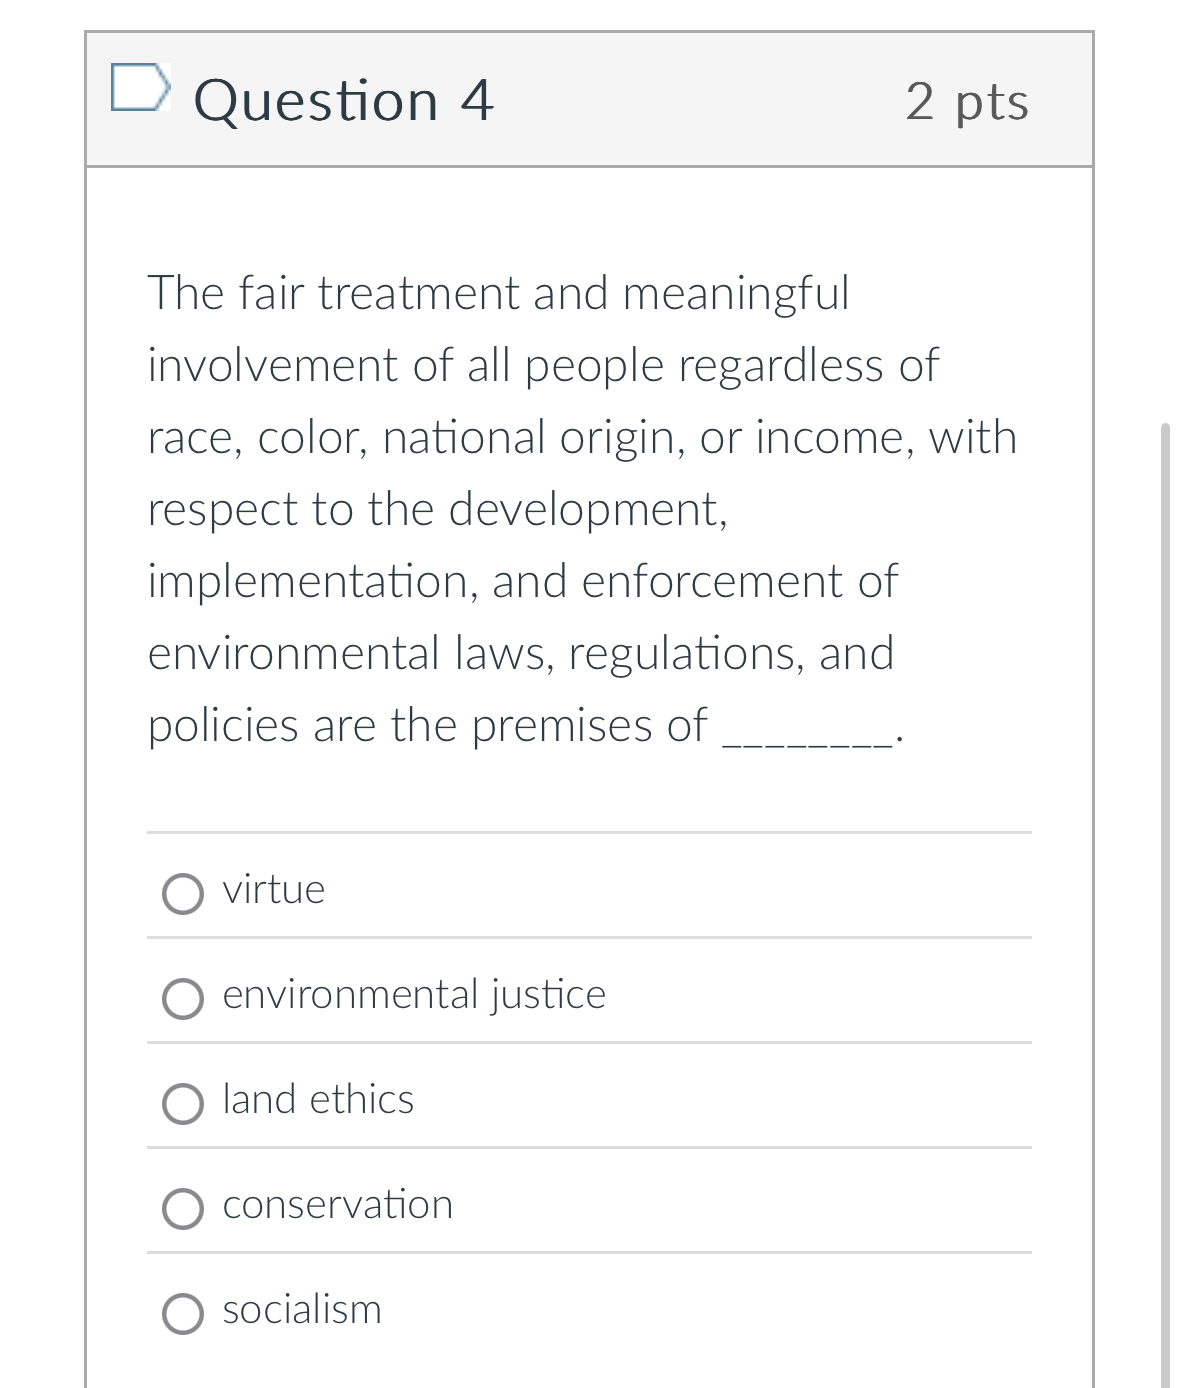Click the line 'environmental laws, regulations, and'
Screen dimensions: 1179x1388
tap(521, 653)
